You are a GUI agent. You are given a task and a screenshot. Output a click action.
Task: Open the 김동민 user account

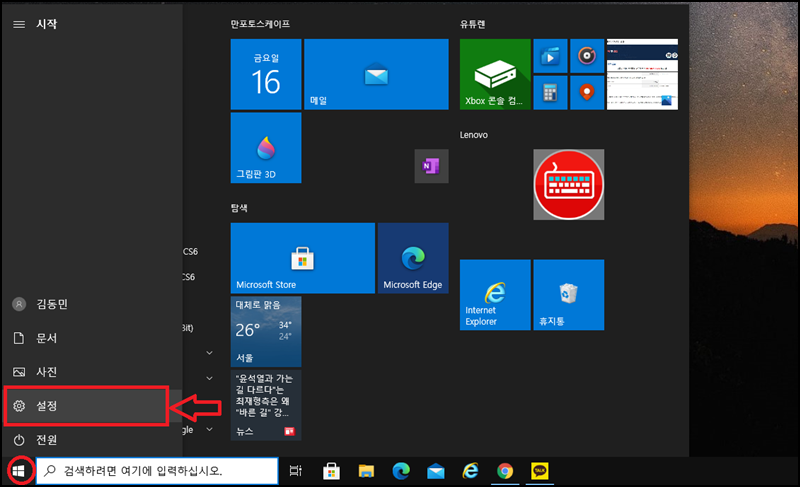92,304
